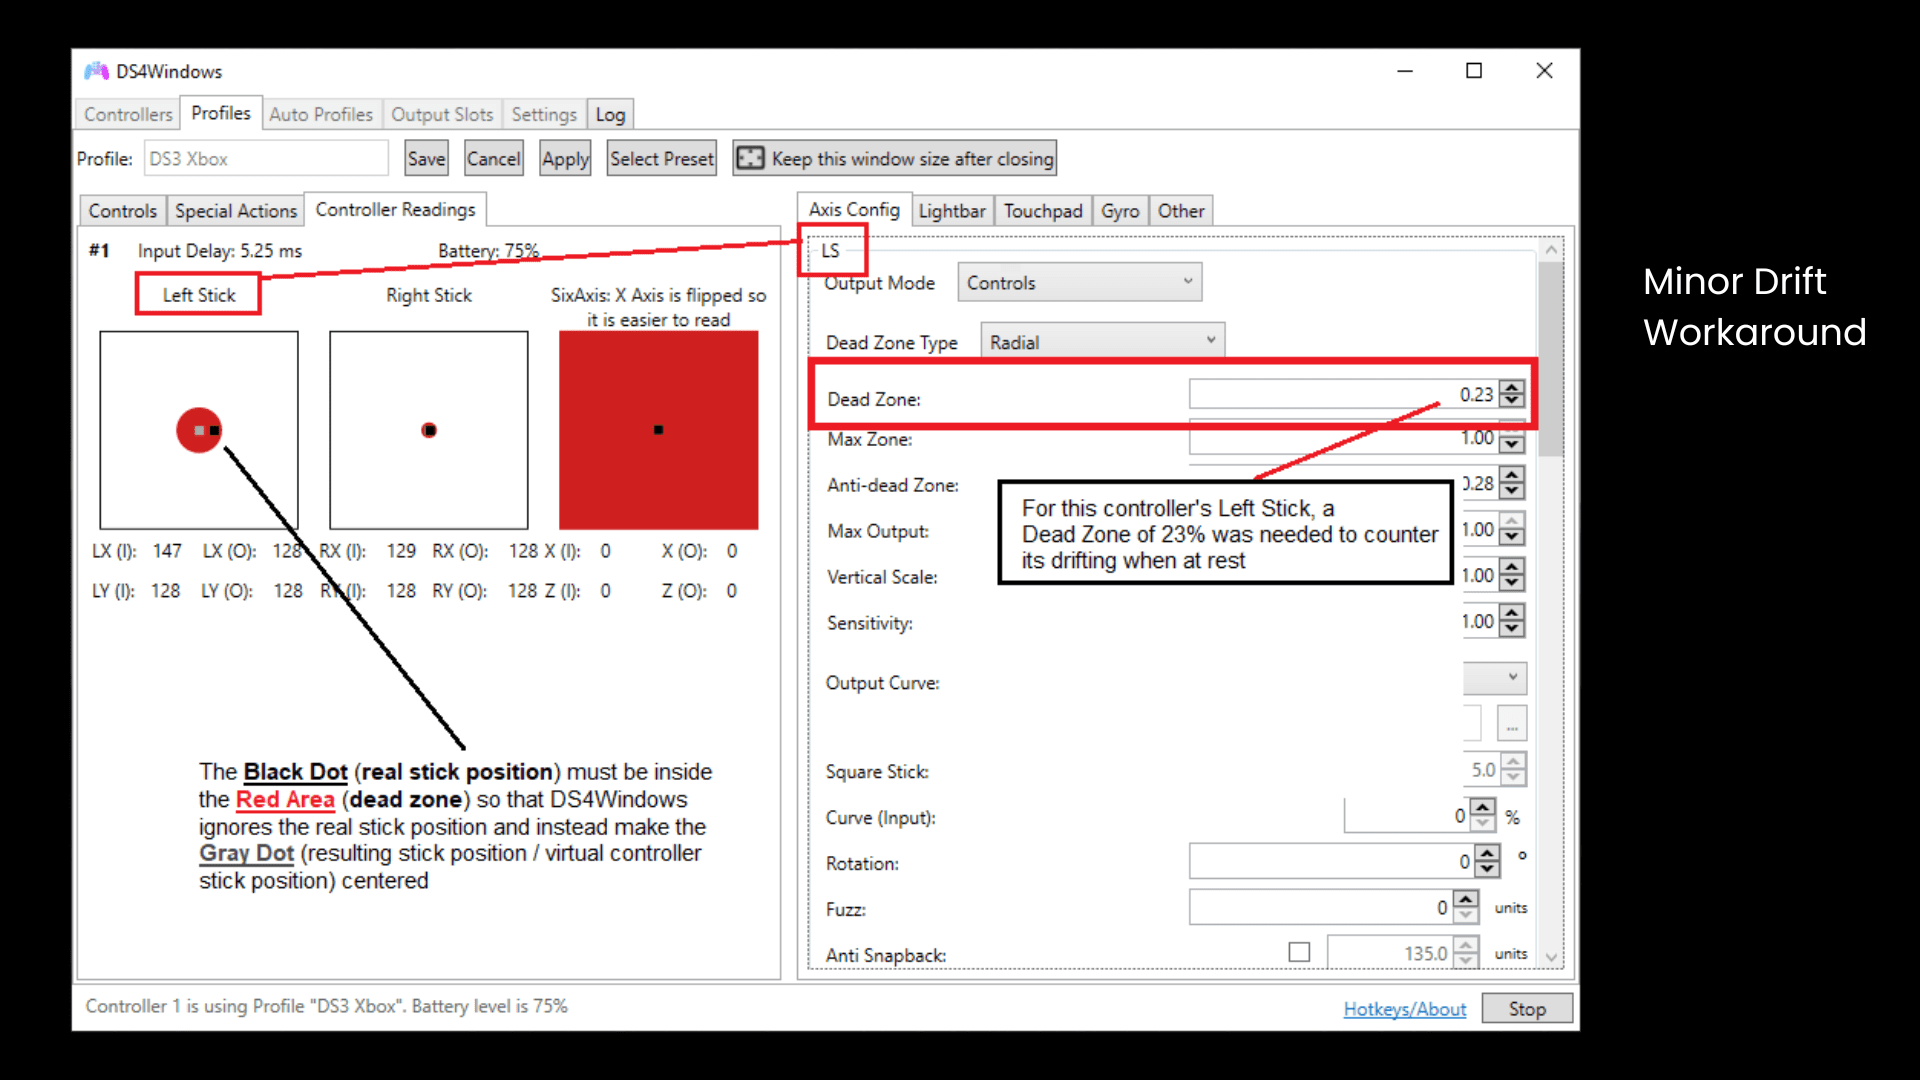Open the Other tab
1920x1080 pixels.
pyautogui.click(x=1181, y=211)
